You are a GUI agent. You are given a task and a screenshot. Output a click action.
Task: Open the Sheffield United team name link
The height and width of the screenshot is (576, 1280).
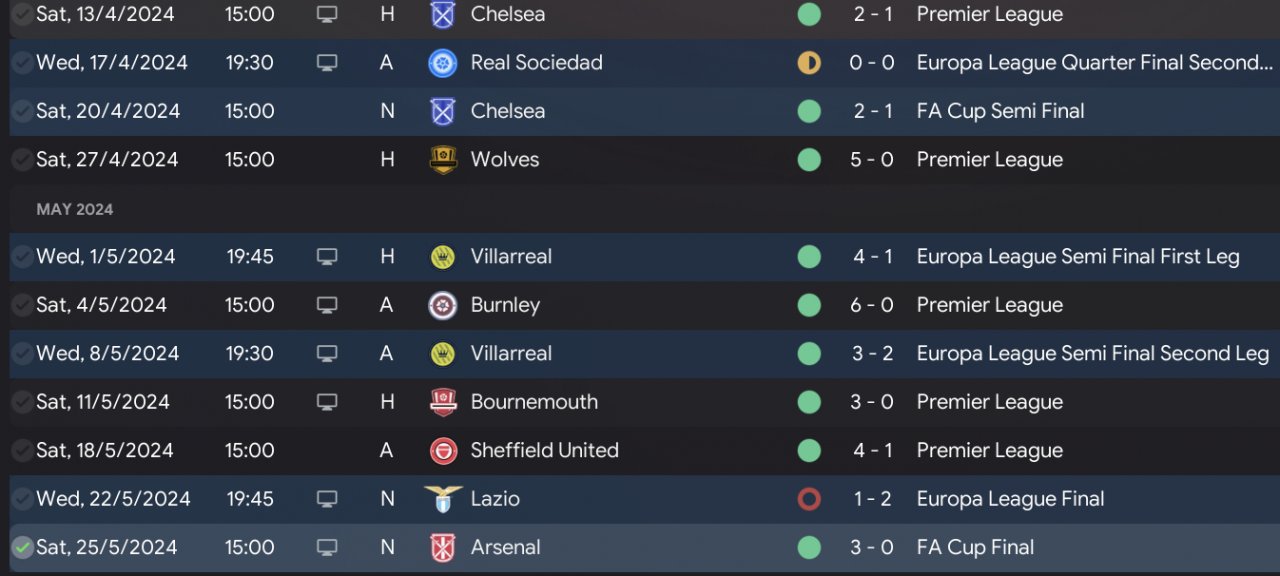tap(544, 451)
